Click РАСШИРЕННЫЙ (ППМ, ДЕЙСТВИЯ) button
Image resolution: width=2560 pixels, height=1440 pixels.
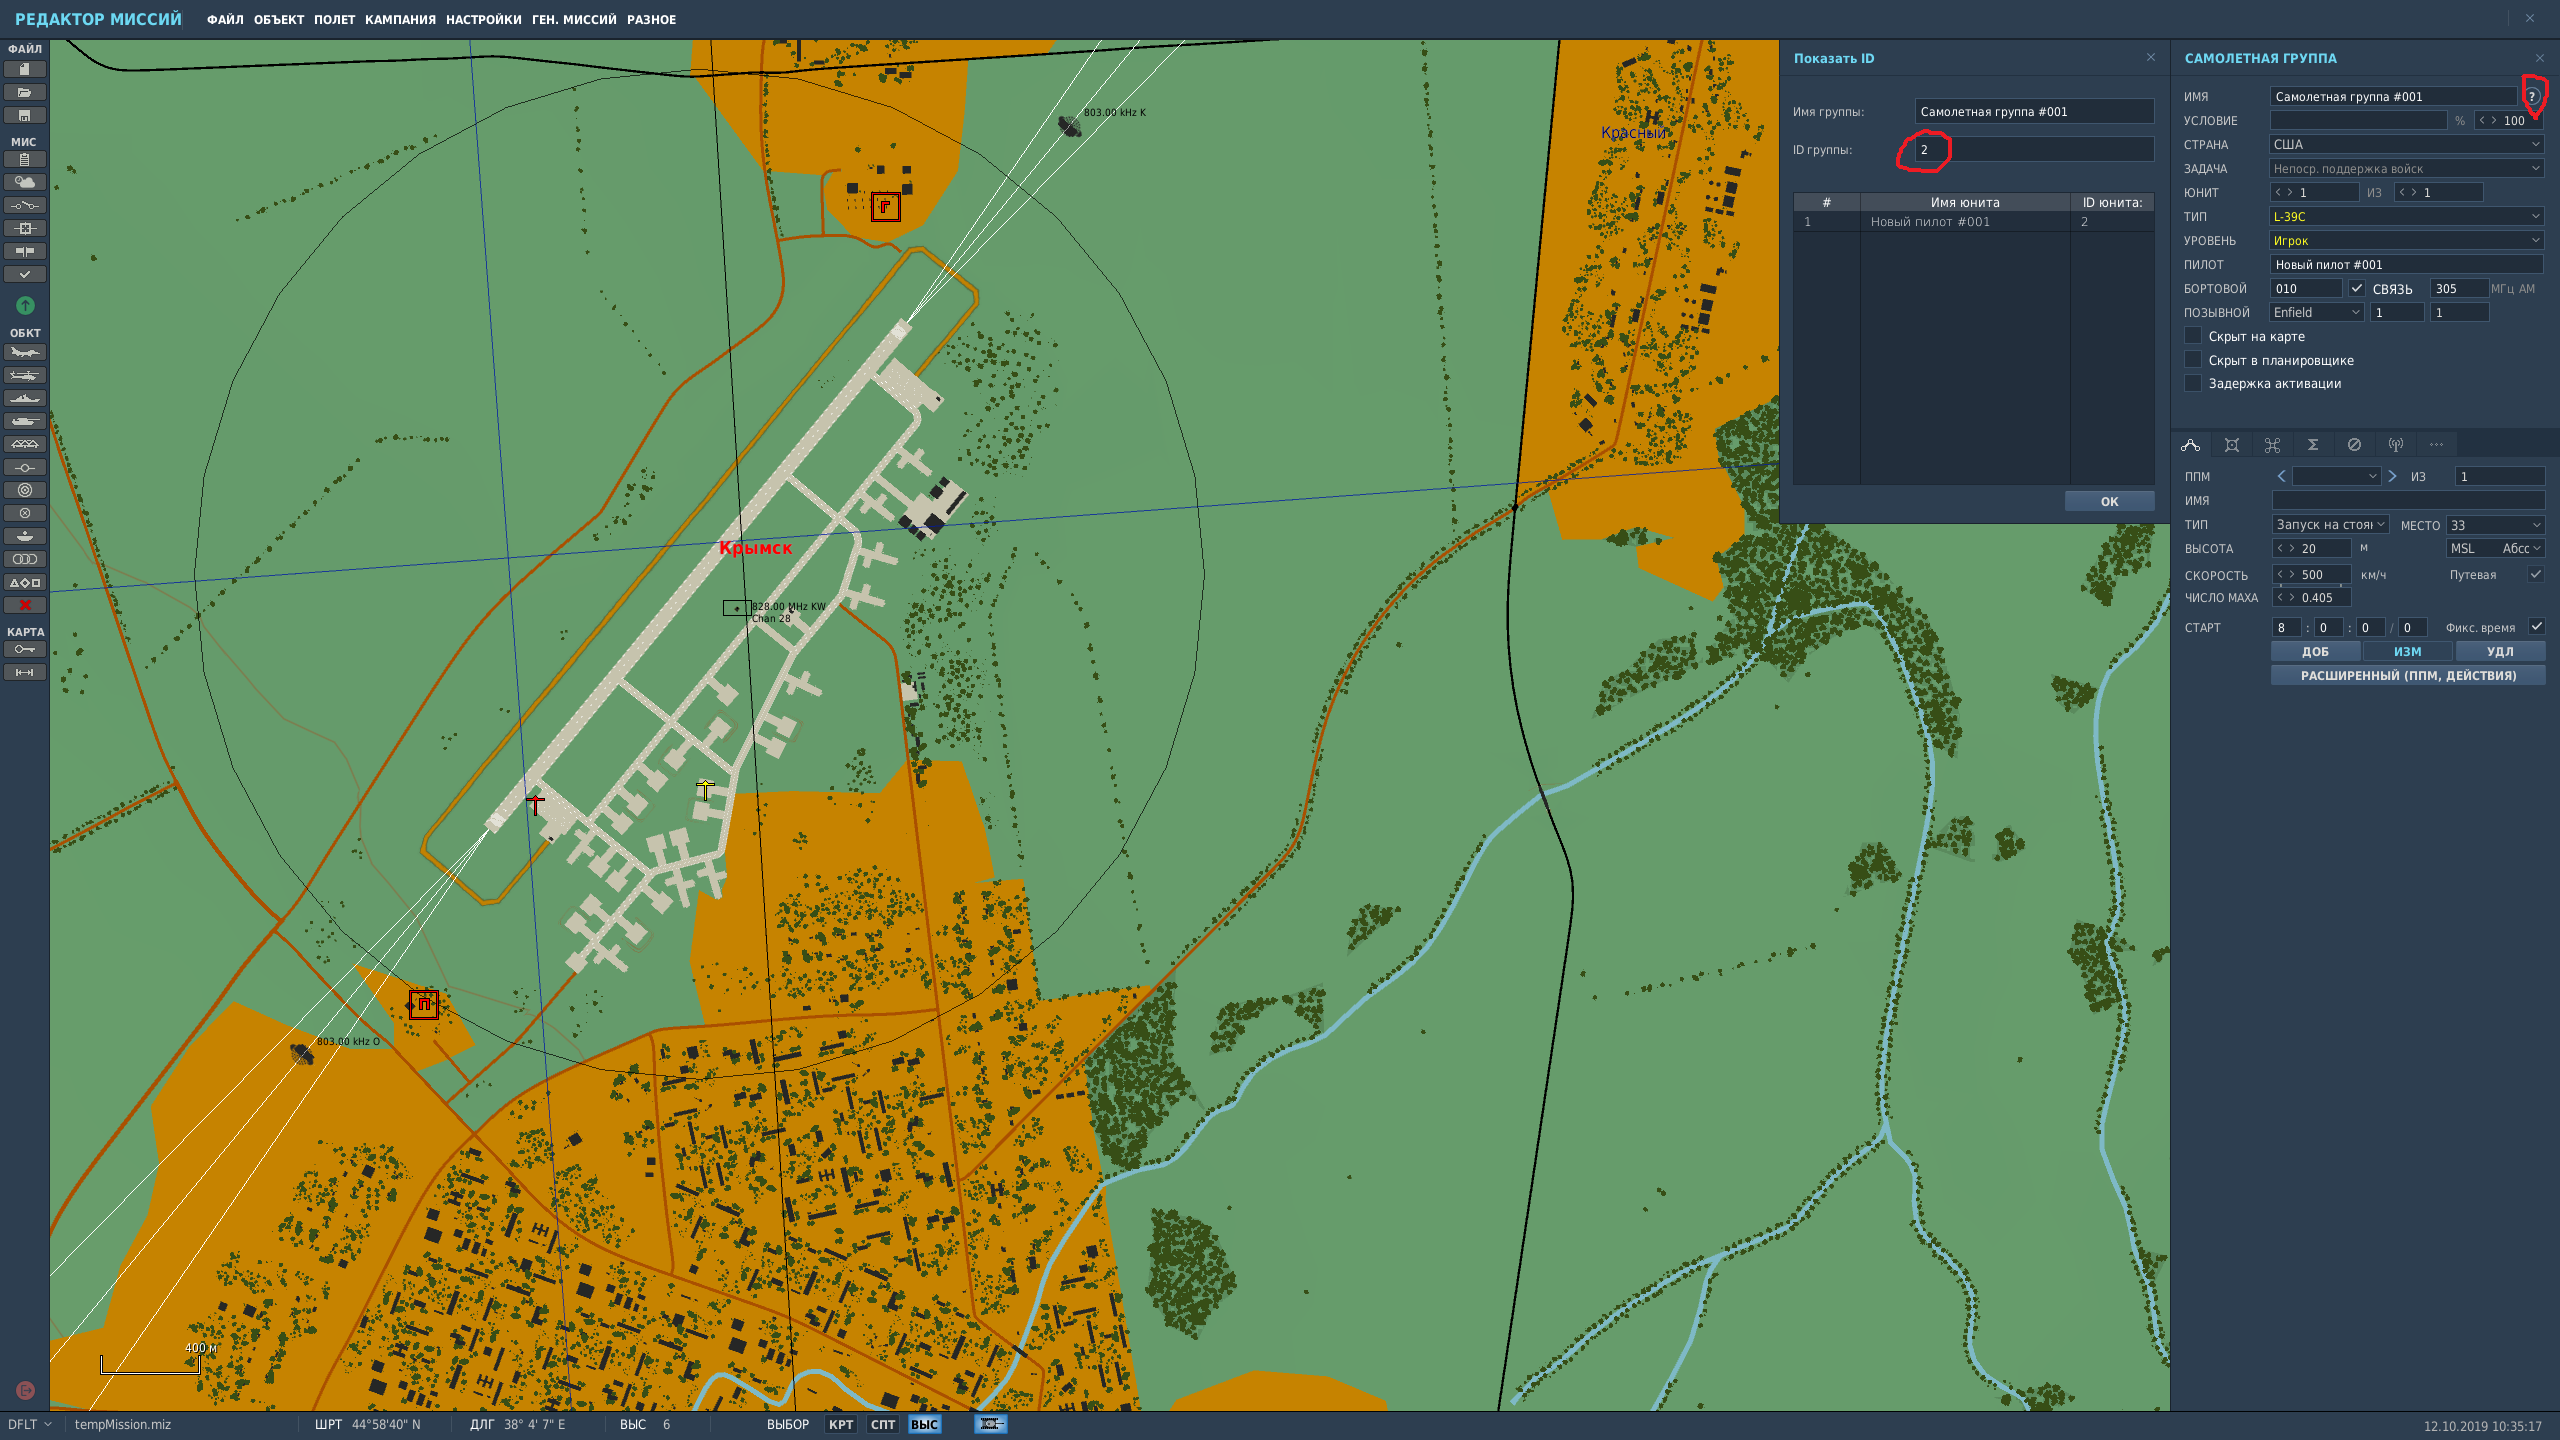[2408, 676]
